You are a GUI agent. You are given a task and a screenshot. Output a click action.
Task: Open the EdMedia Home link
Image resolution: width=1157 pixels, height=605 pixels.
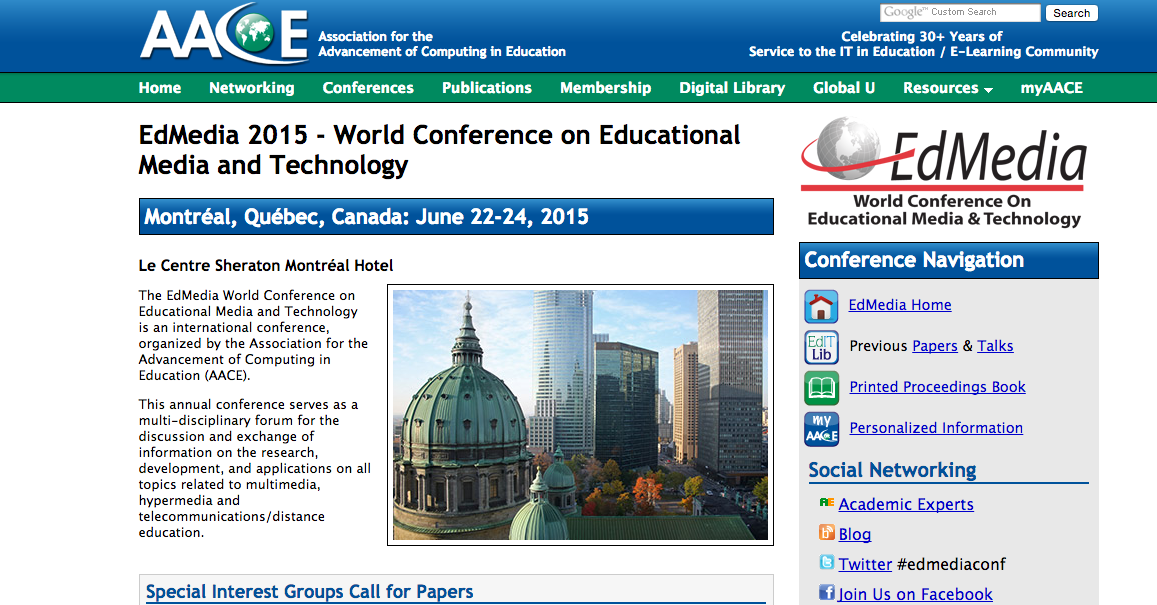point(899,305)
